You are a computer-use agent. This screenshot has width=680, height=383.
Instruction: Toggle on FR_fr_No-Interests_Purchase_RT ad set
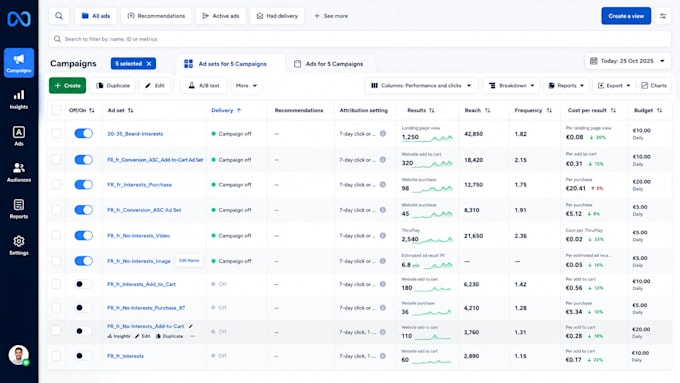[x=83, y=308]
